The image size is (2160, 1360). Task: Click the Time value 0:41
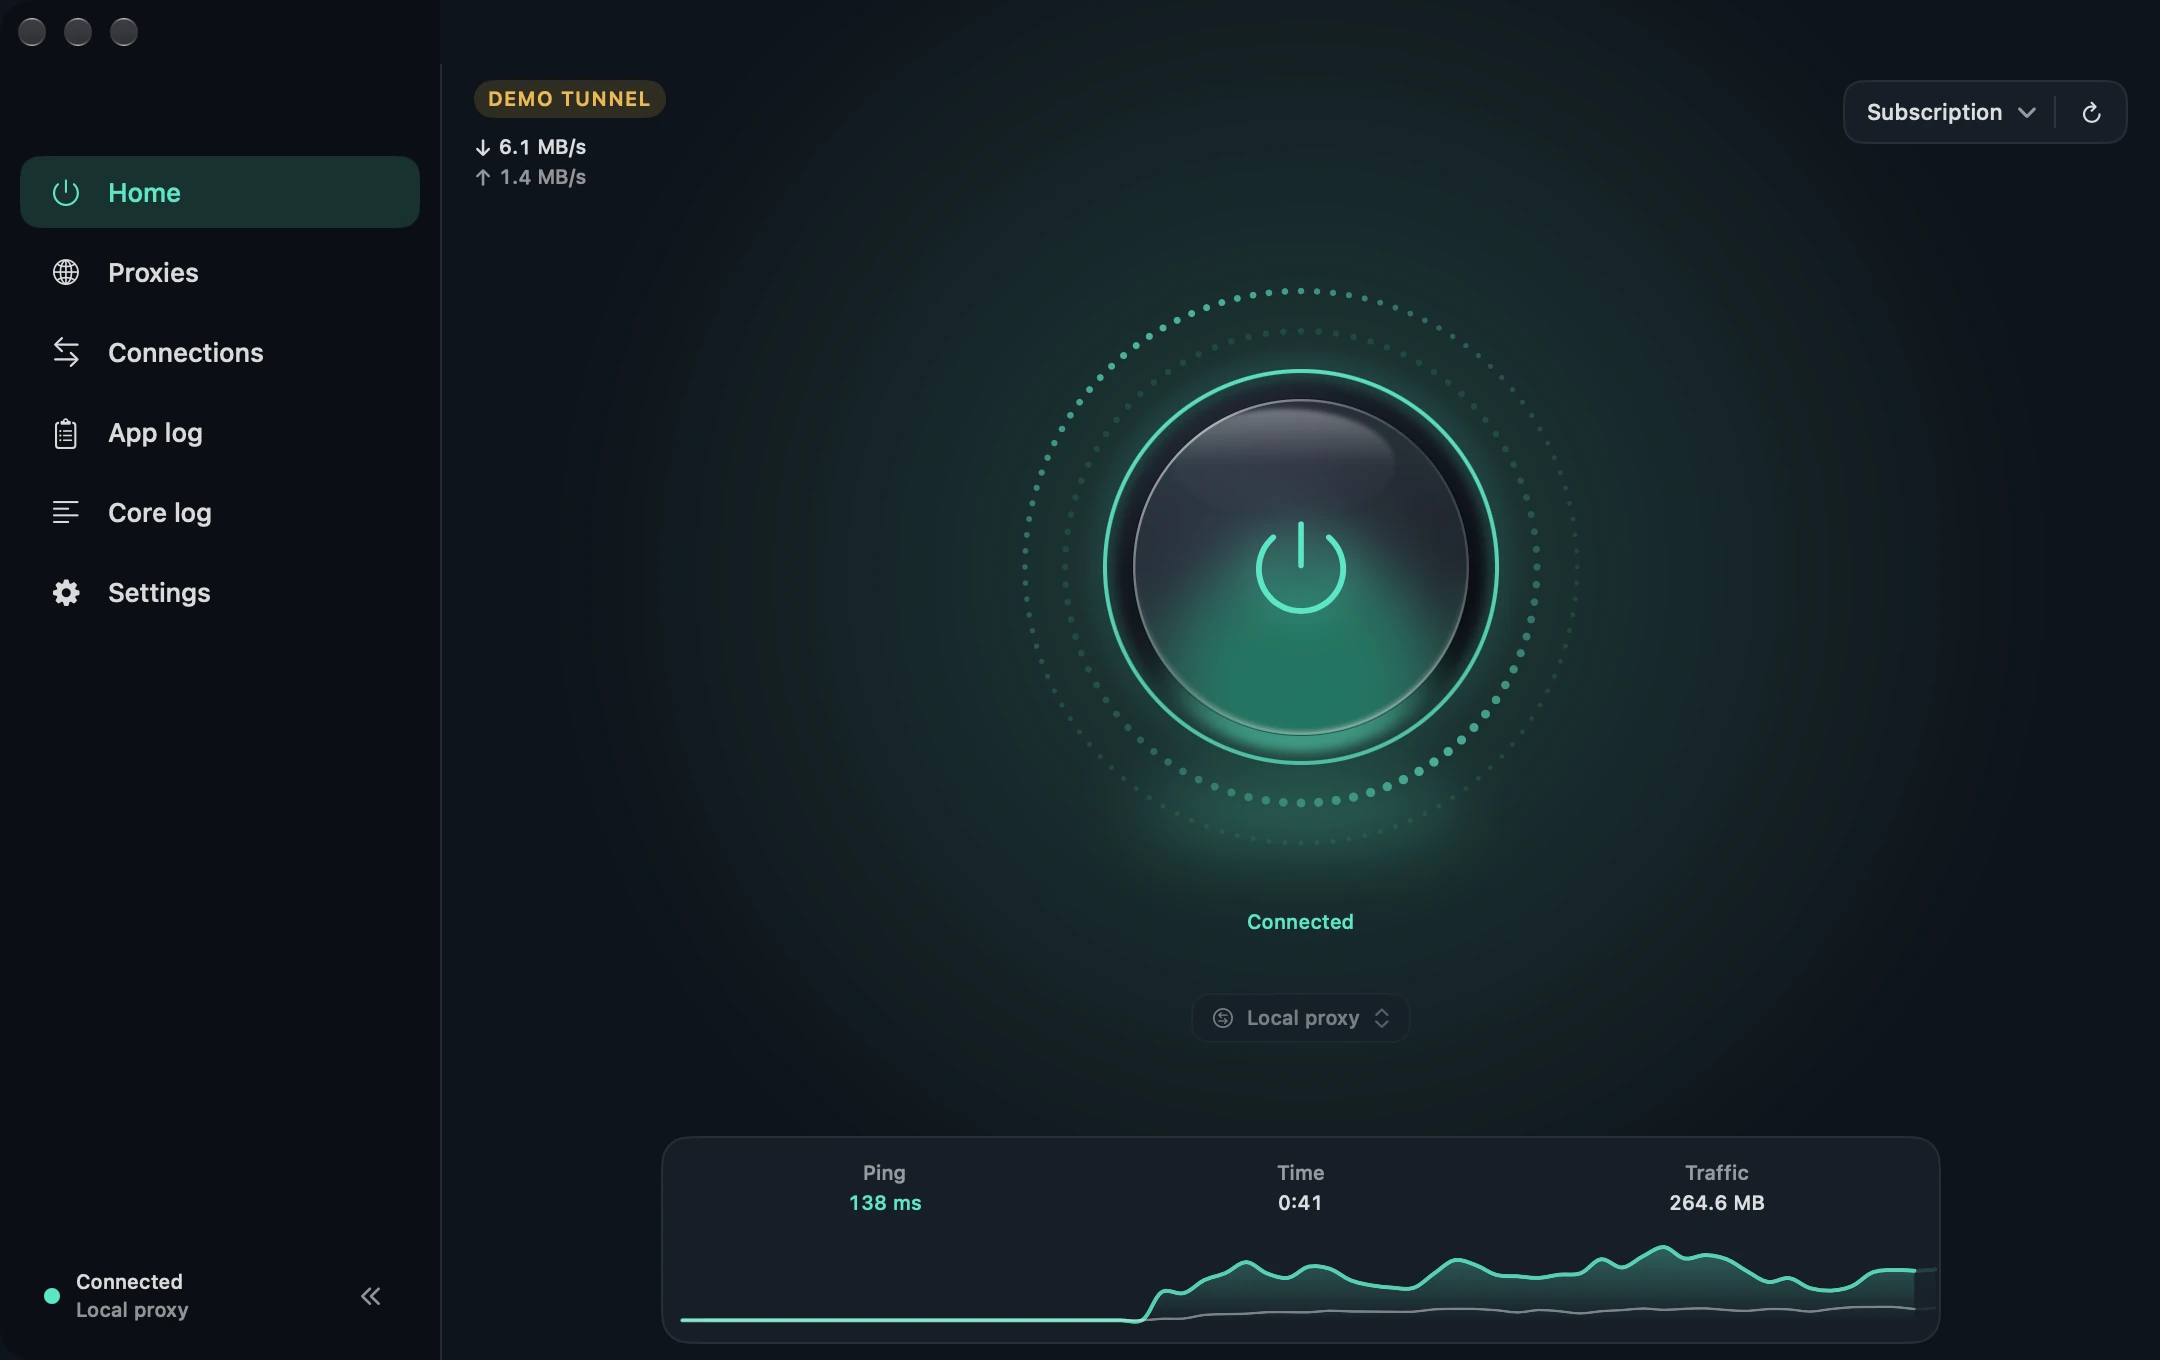tap(1300, 1203)
